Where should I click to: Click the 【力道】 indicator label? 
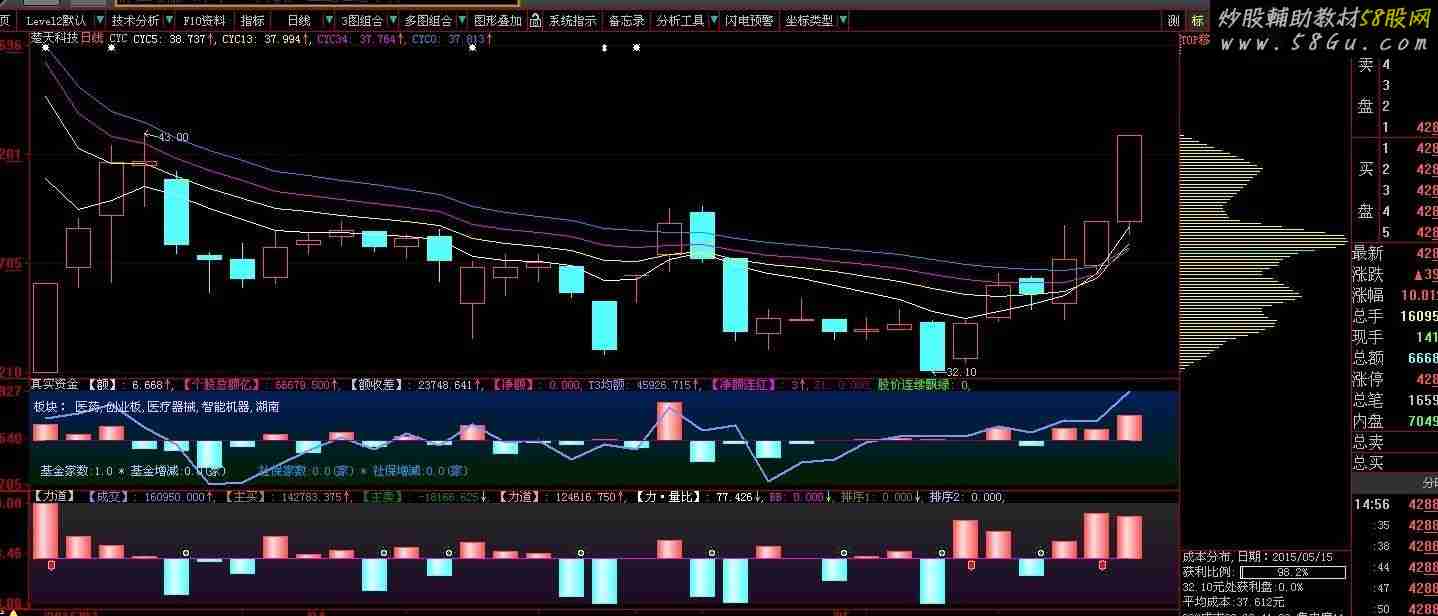coord(54,496)
